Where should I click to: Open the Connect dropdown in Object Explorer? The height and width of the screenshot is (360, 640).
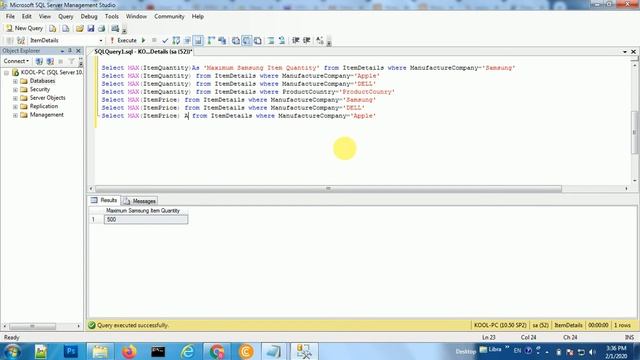click(x=16, y=61)
